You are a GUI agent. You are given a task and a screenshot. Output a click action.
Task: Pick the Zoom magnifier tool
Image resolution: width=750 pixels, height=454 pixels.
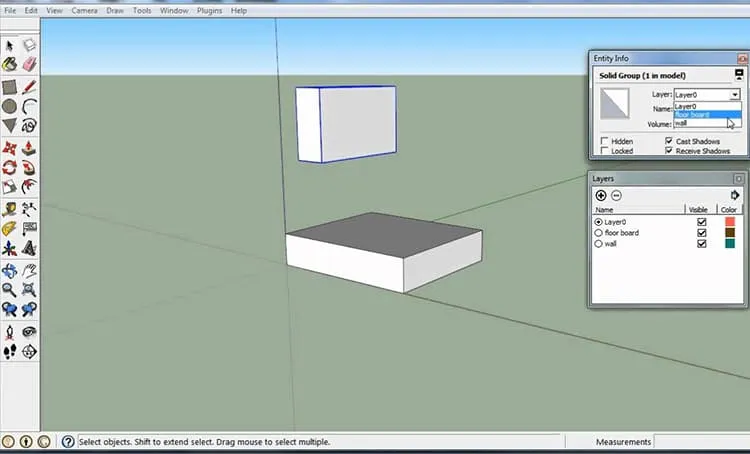10,290
